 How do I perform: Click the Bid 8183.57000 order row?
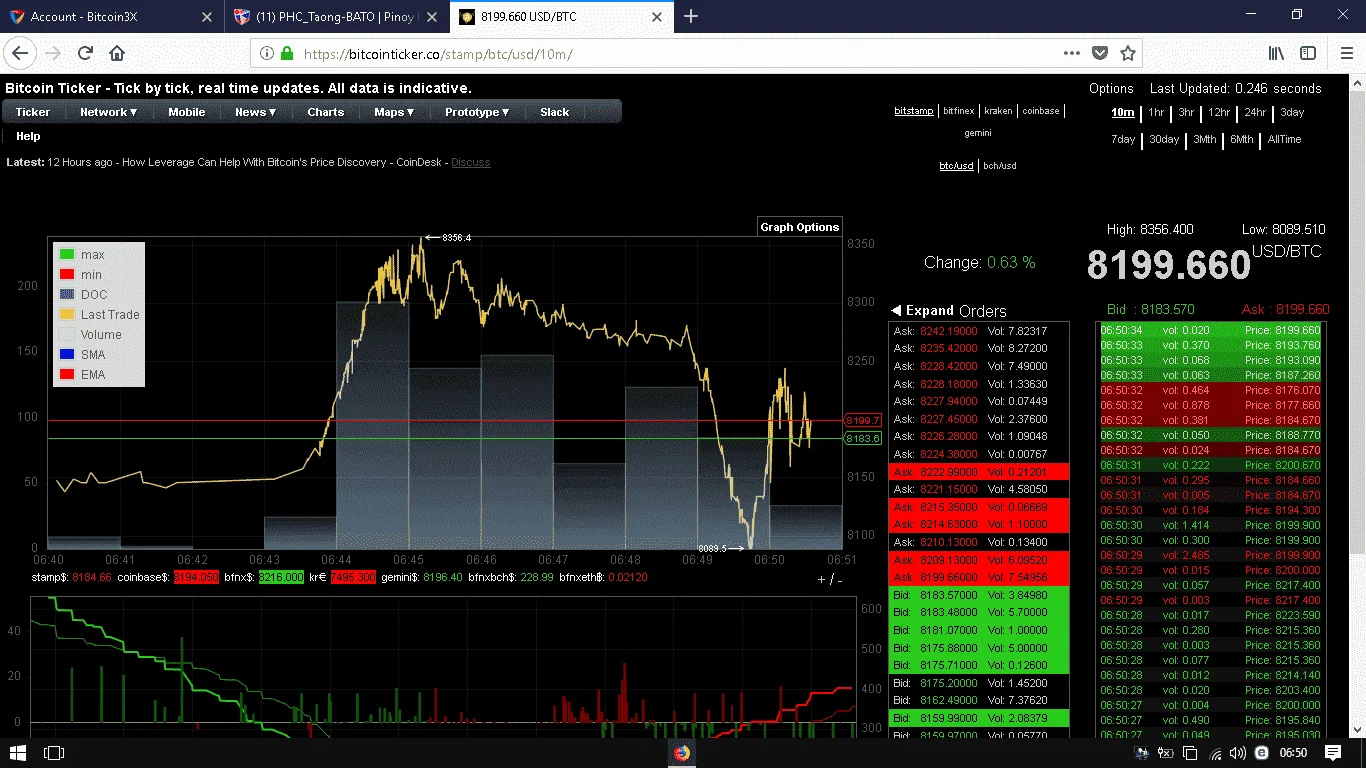pos(979,595)
